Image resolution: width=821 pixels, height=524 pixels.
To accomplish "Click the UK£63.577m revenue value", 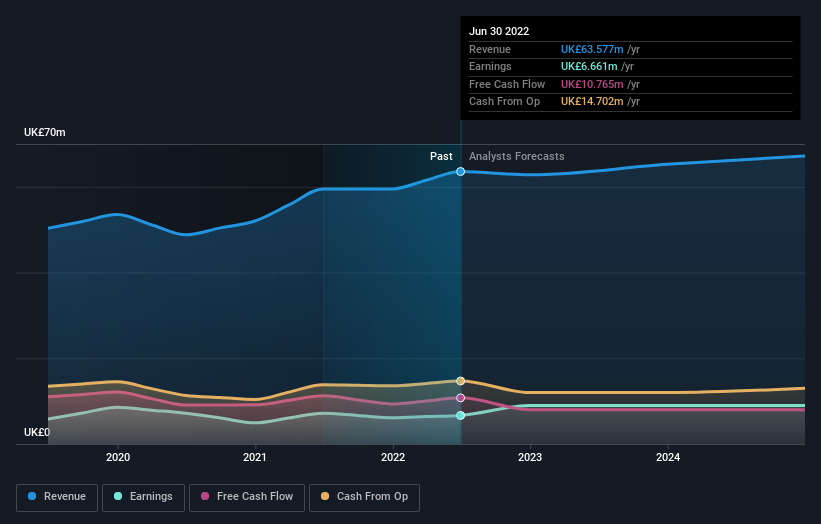I will (x=592, y=49).
